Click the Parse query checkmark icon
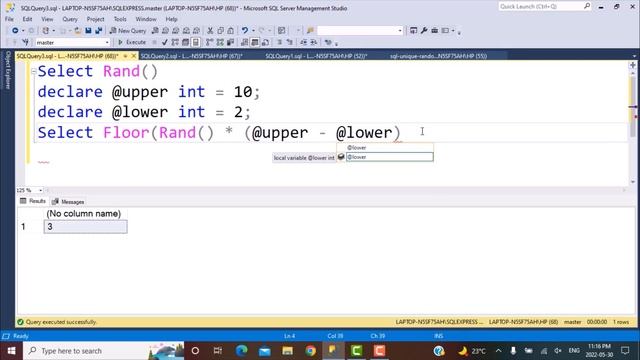This screenshot has height=360, width=640. (164, 42)
